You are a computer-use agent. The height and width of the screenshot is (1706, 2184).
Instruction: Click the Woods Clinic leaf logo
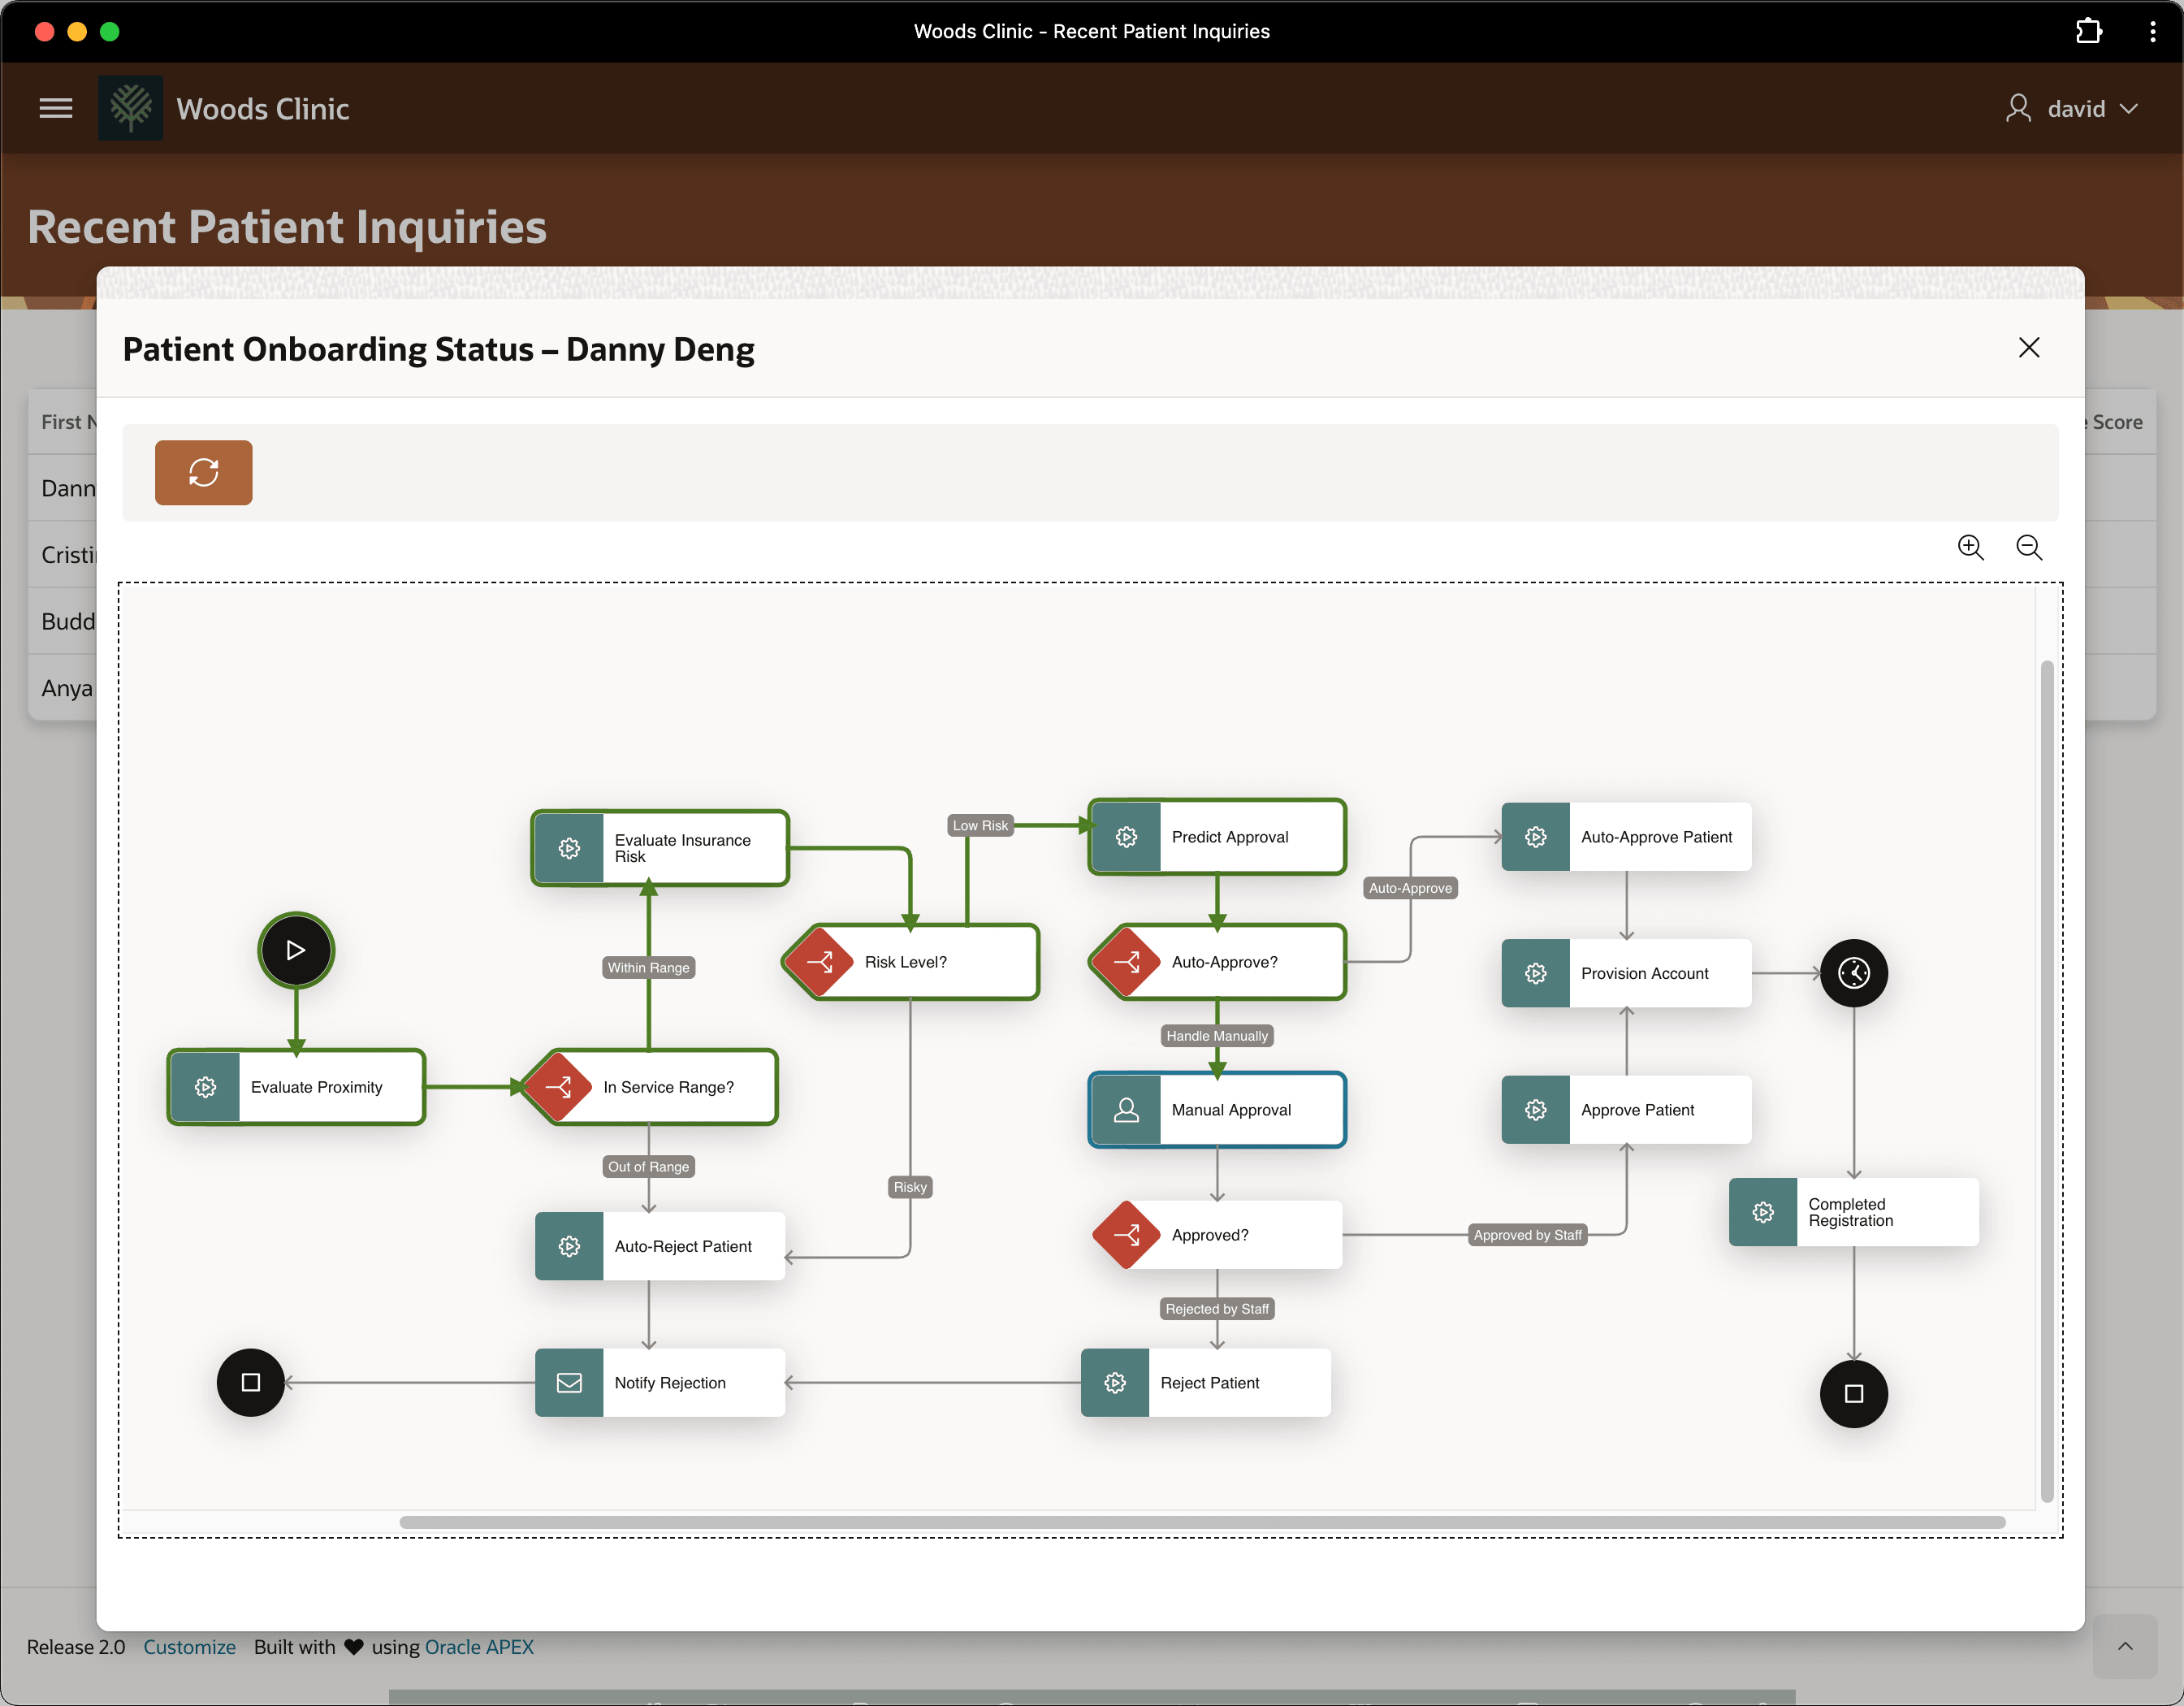pyautogui.click(x=131, y=108)
